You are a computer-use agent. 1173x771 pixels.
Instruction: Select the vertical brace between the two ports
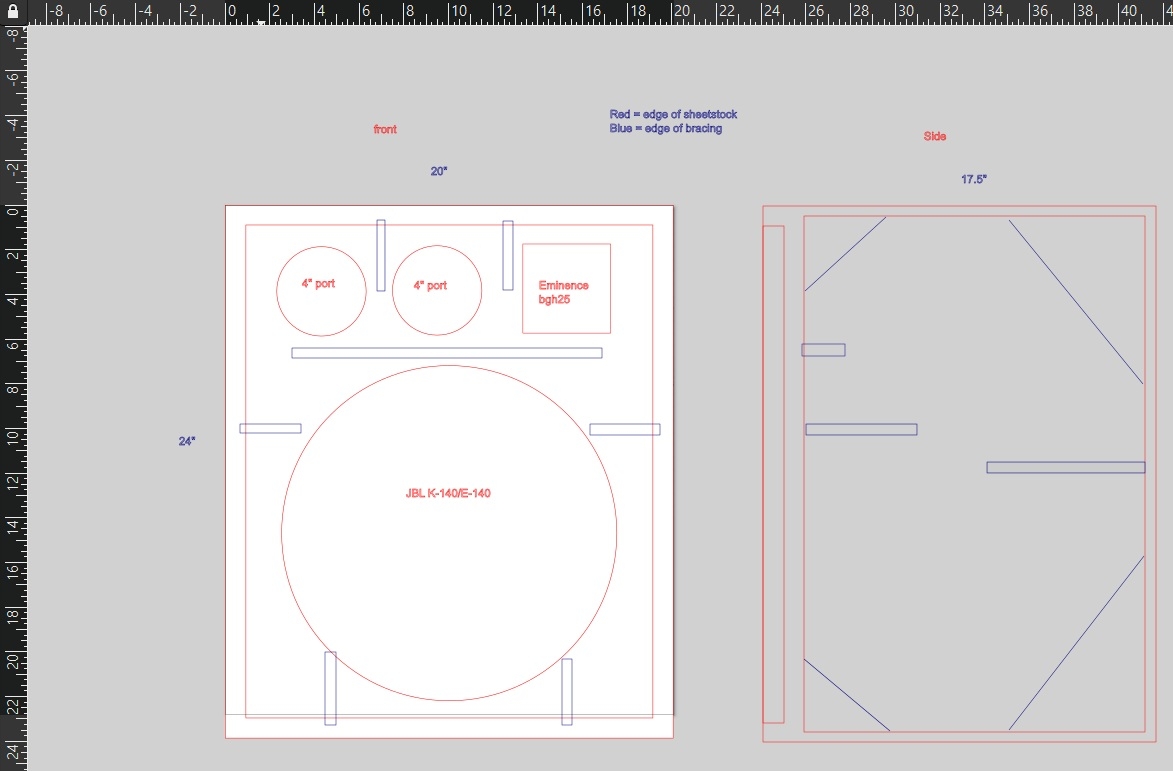pos(381,255)
